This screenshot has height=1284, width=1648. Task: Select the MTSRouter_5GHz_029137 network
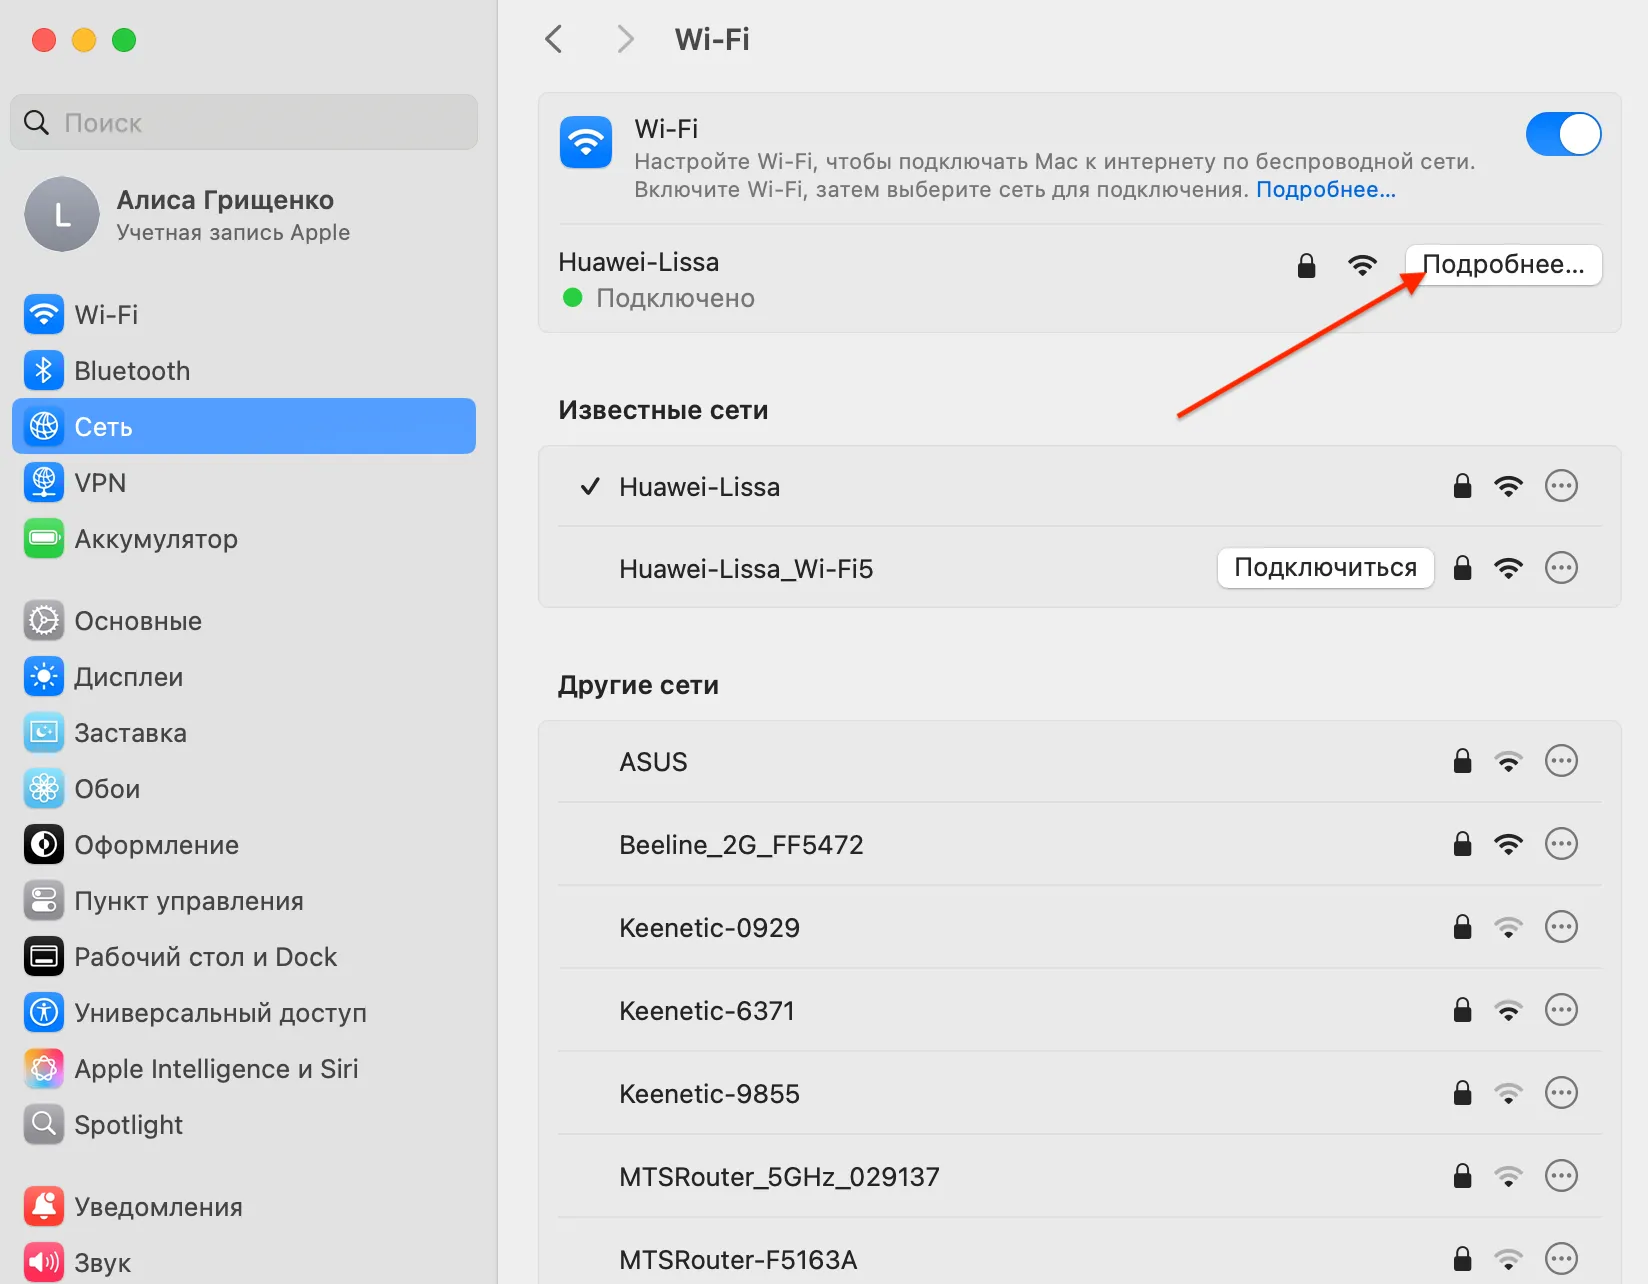(x=1079, y=1177)
